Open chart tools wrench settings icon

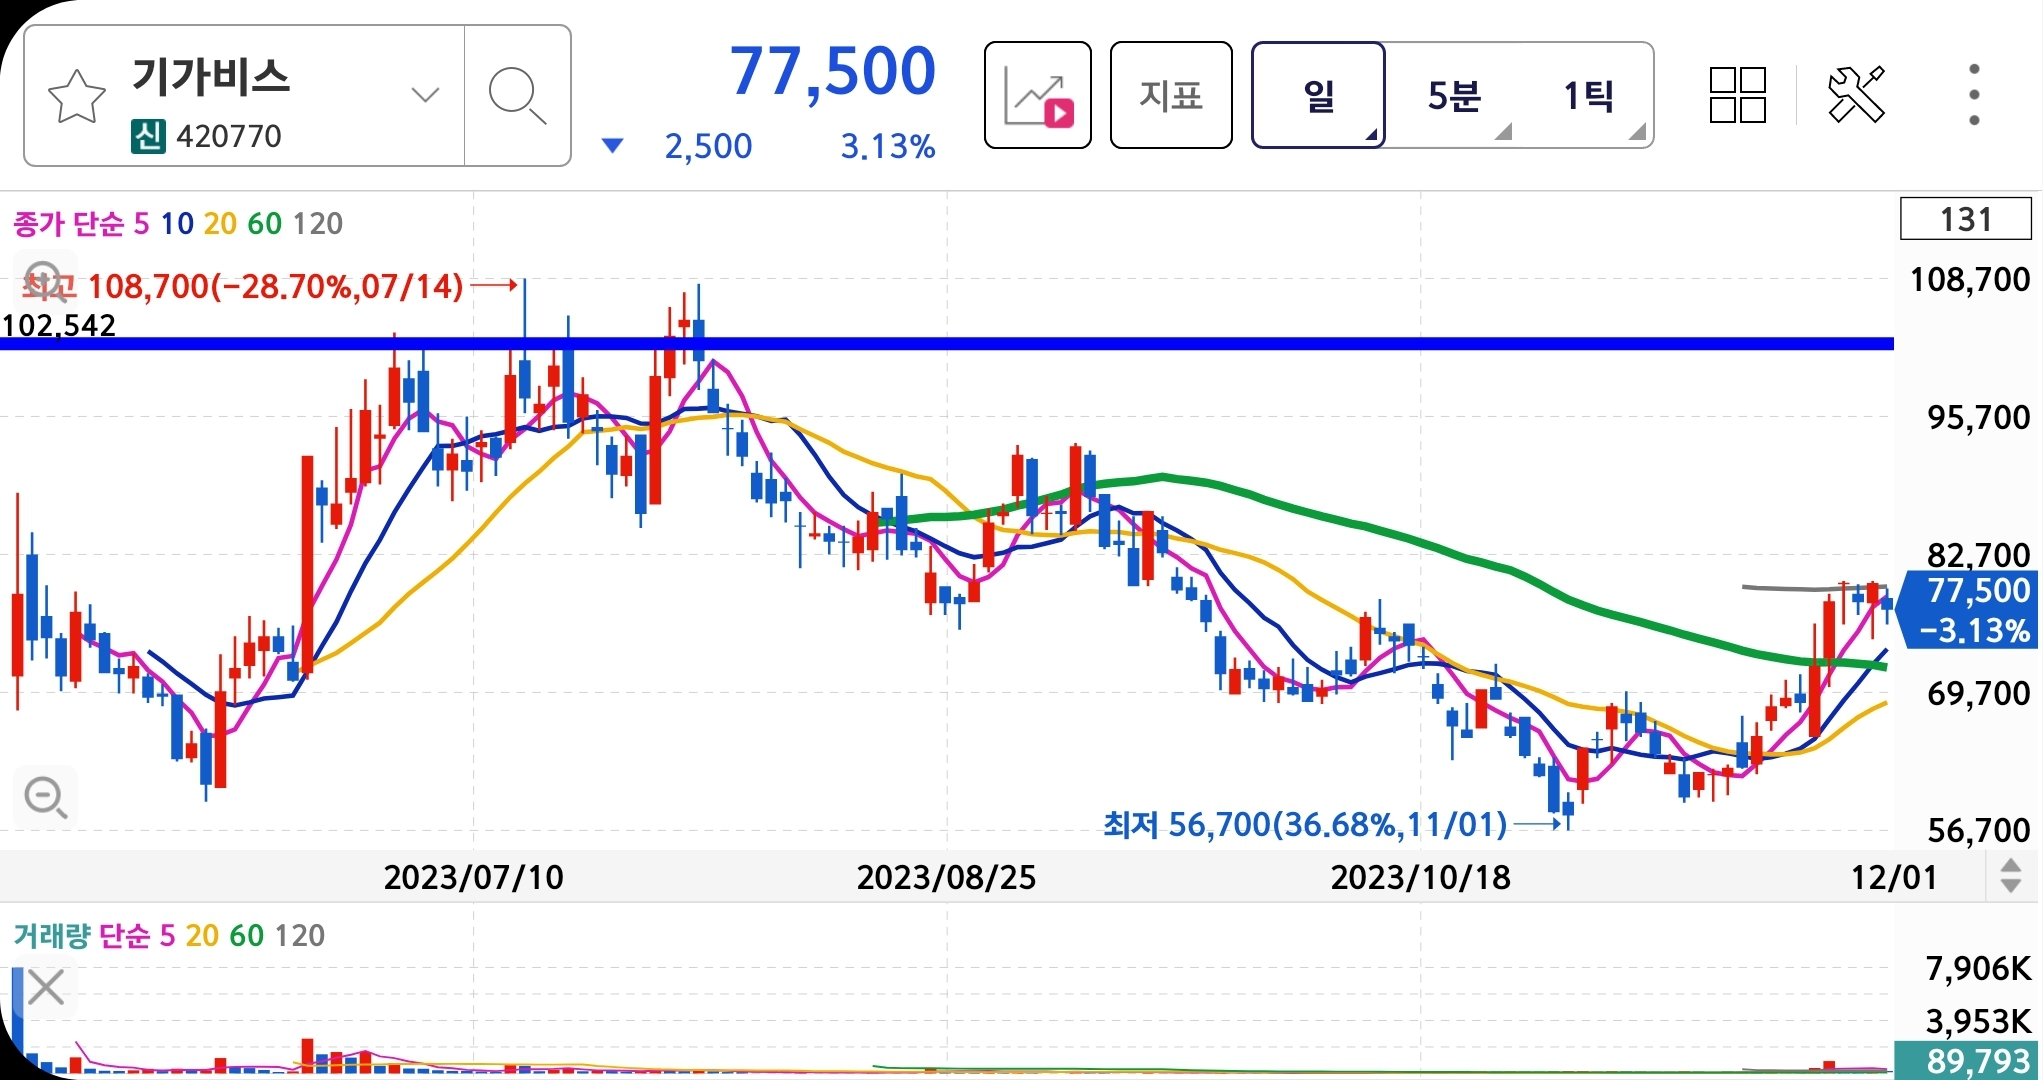pyautogui.click(x=1856, y=96)
